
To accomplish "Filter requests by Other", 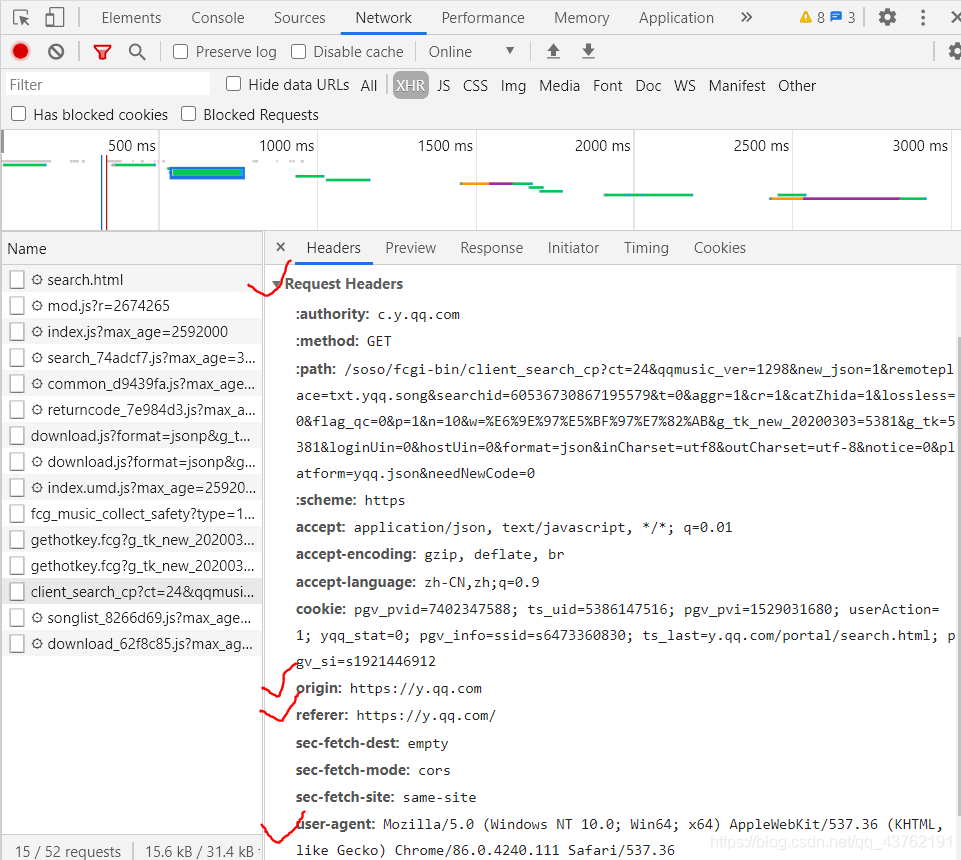I will (797, 86).
